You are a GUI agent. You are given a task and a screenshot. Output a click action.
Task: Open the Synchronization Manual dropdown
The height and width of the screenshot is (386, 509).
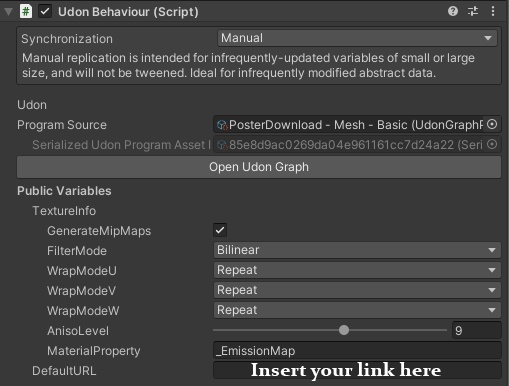[x=357, y=38]
